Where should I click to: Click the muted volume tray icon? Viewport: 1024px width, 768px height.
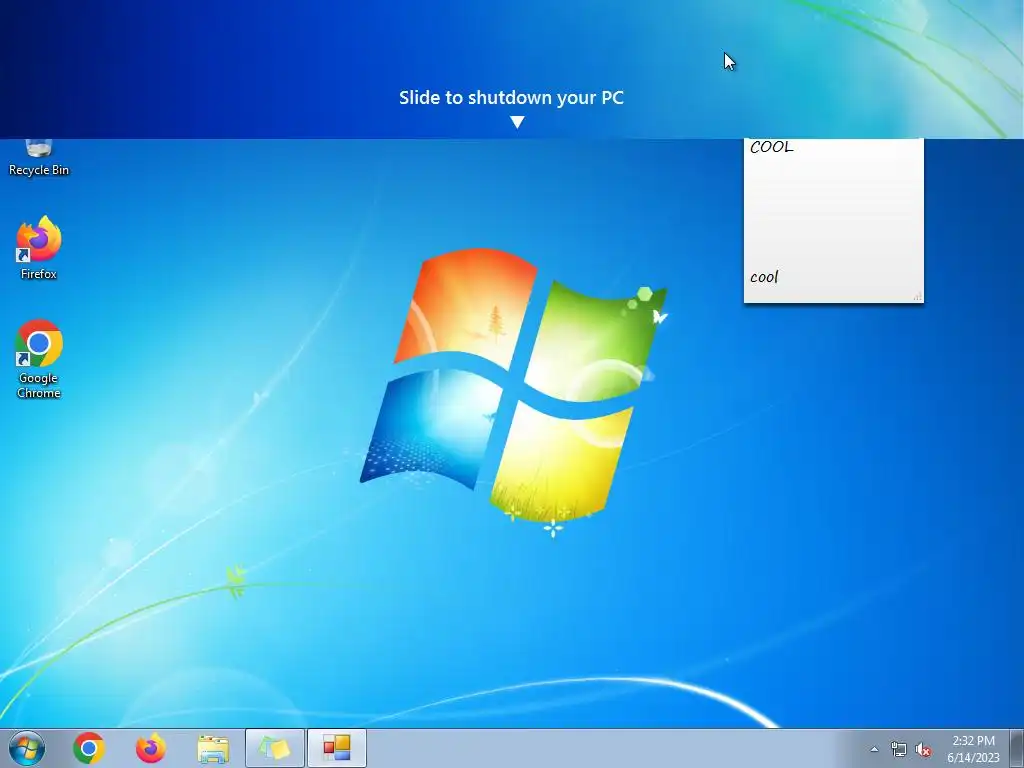(923, 750)
